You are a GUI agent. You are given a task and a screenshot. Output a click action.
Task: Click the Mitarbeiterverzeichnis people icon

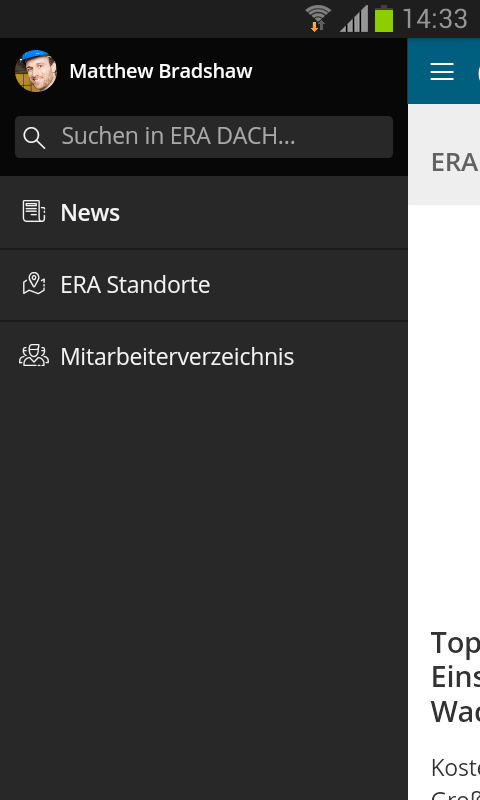[x=34, y=356]
